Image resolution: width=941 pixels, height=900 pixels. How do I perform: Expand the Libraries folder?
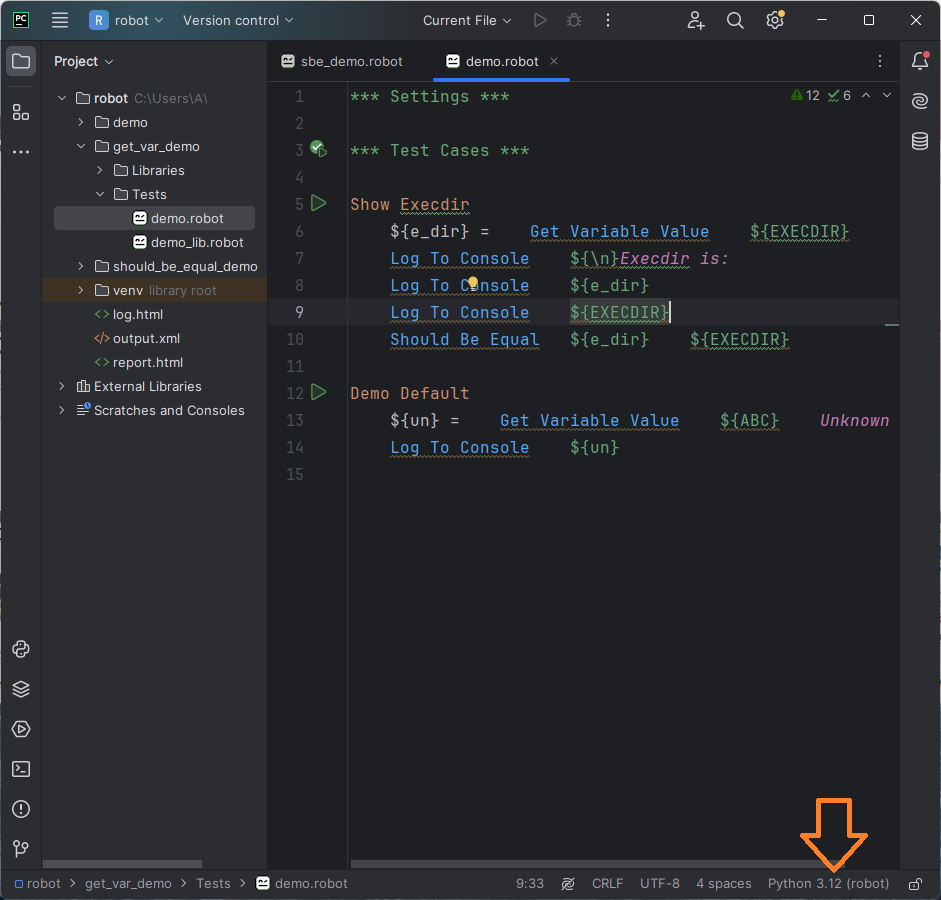tap(100, 170)
